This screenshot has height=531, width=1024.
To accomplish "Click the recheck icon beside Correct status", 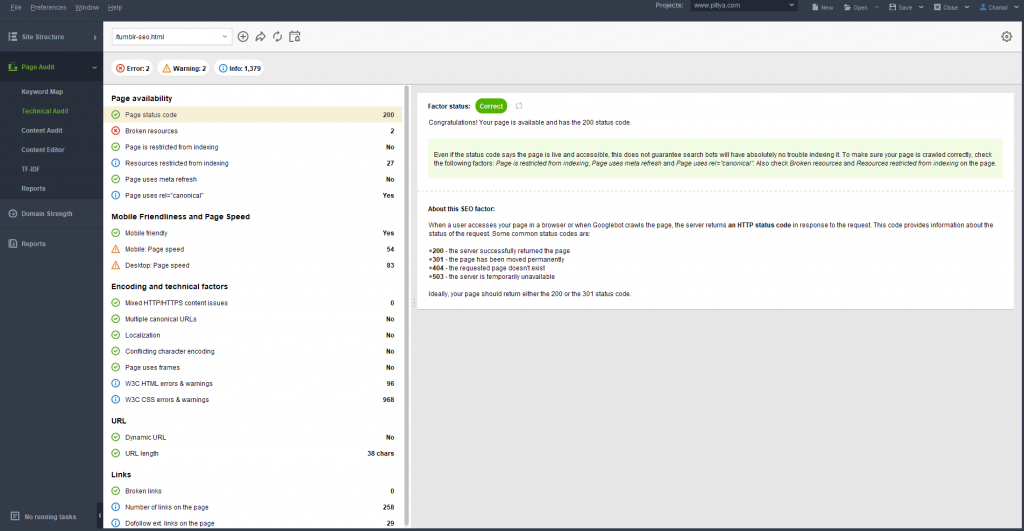I will (519, 106).
